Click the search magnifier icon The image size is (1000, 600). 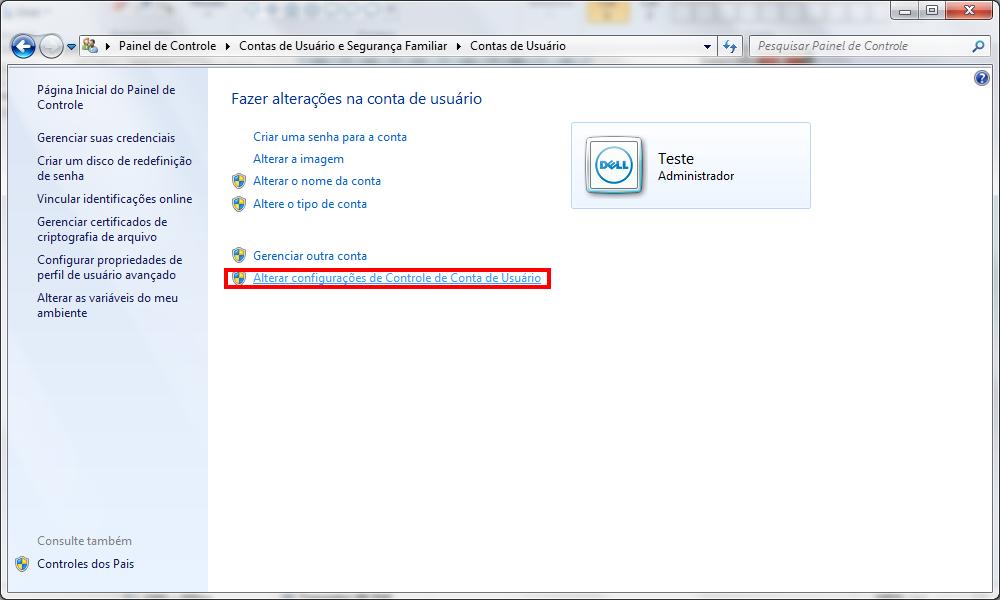coord(978,46)
